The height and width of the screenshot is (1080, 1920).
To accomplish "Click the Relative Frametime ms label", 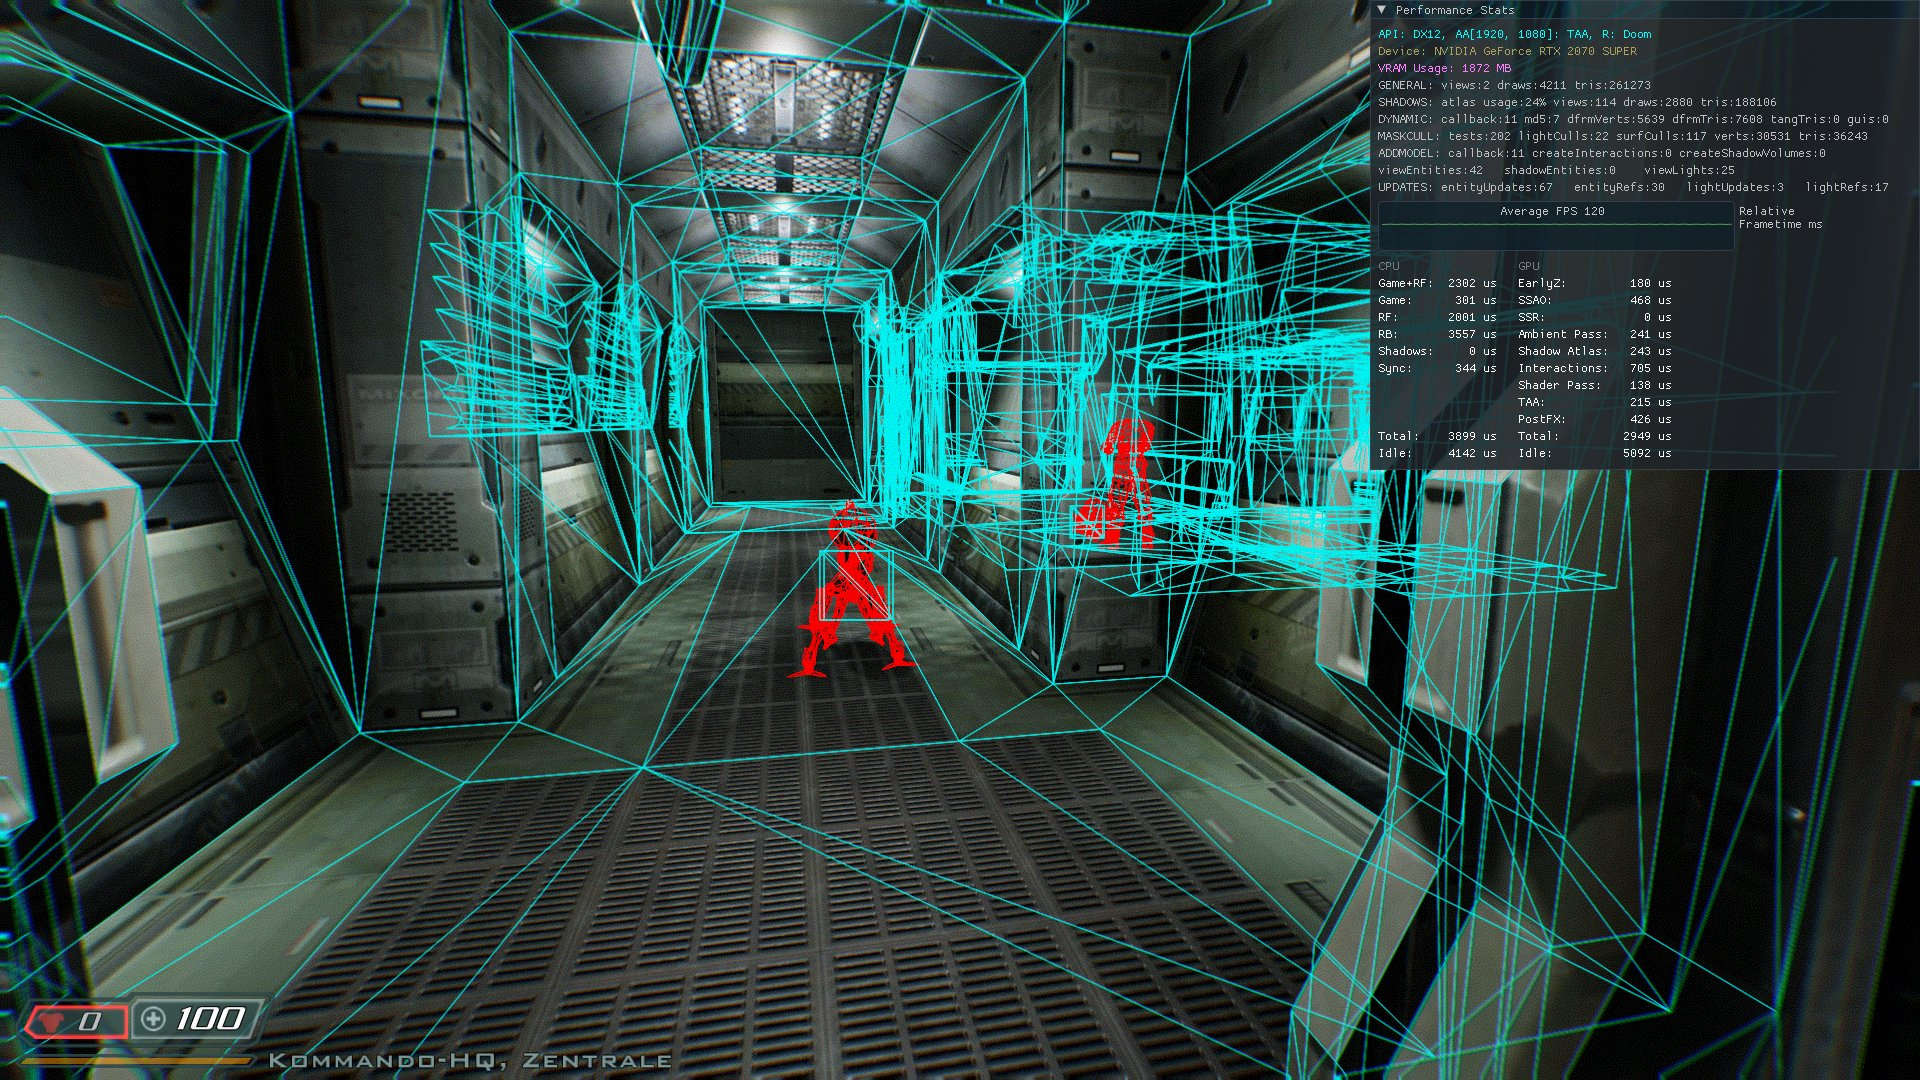I will [x=1779, y=218].
